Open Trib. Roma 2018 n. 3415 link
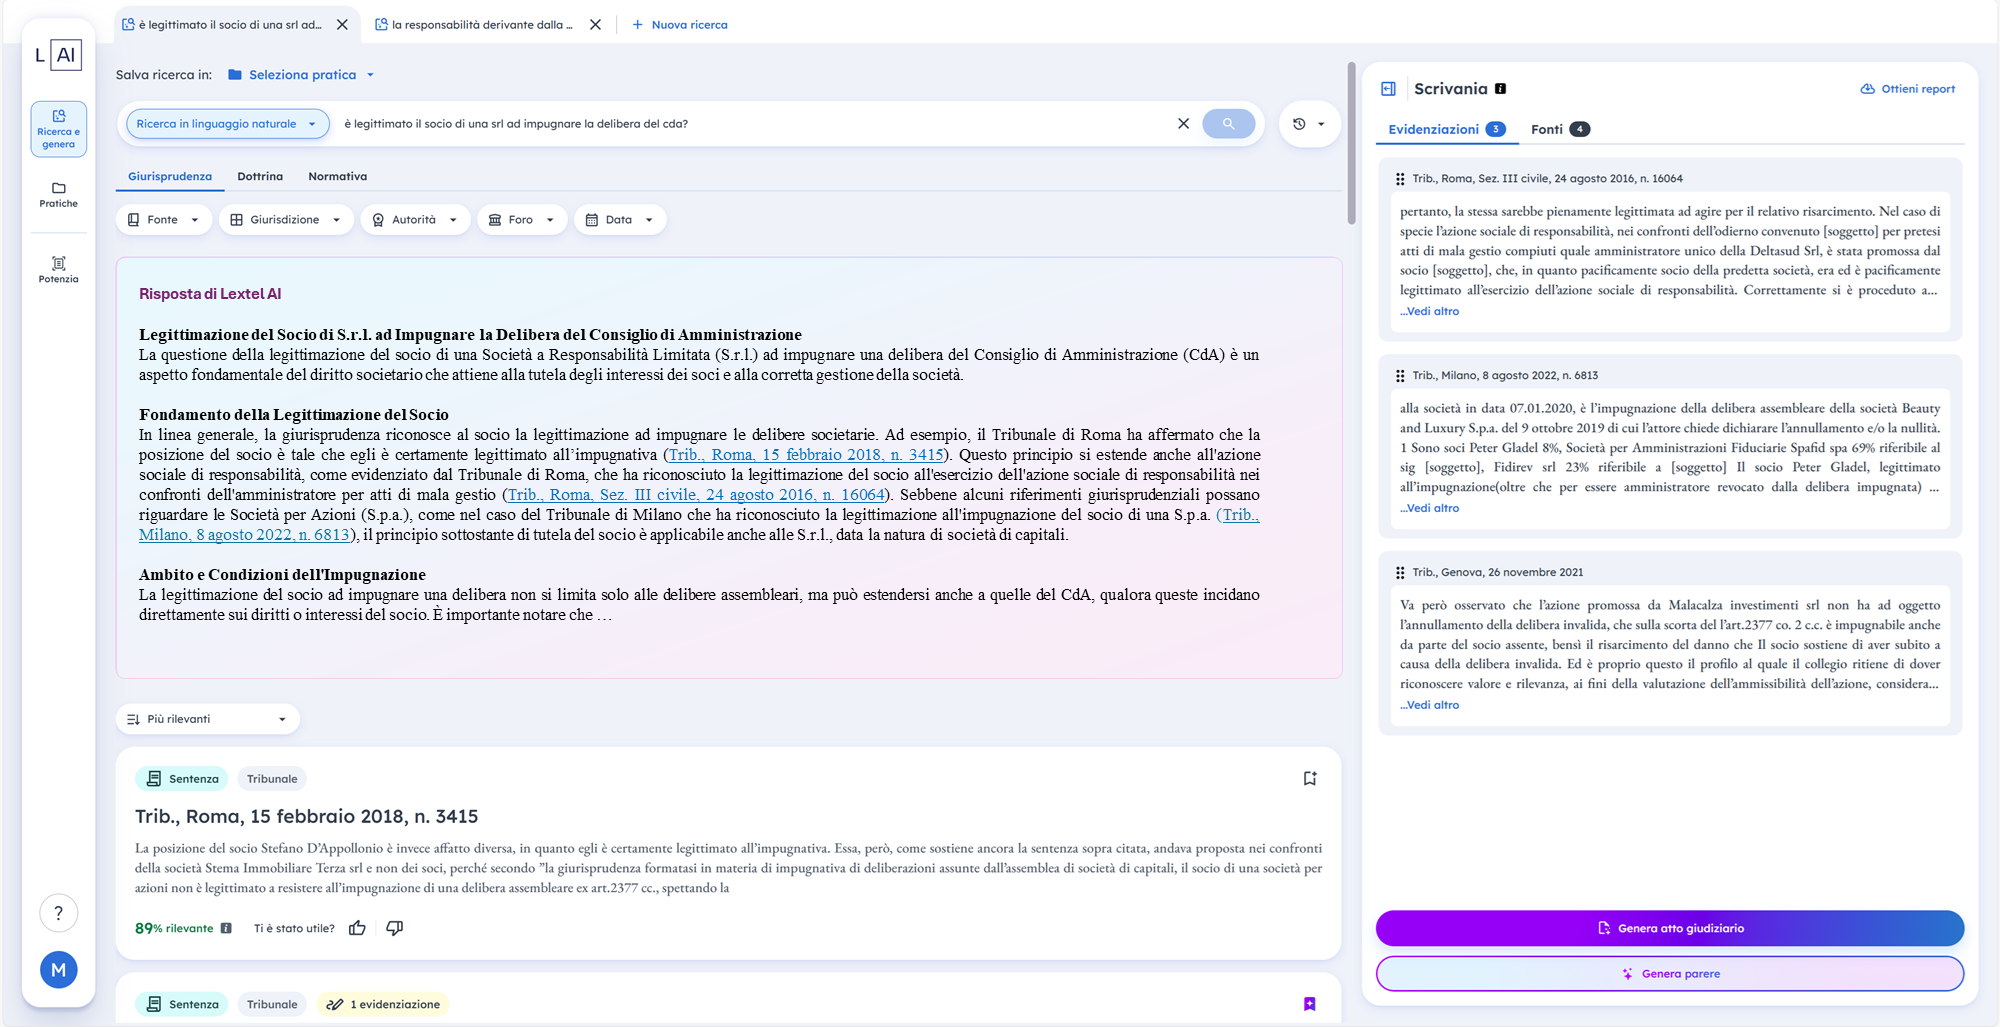Viewport: 2000px width, 1027px height. tap(805, 455)
